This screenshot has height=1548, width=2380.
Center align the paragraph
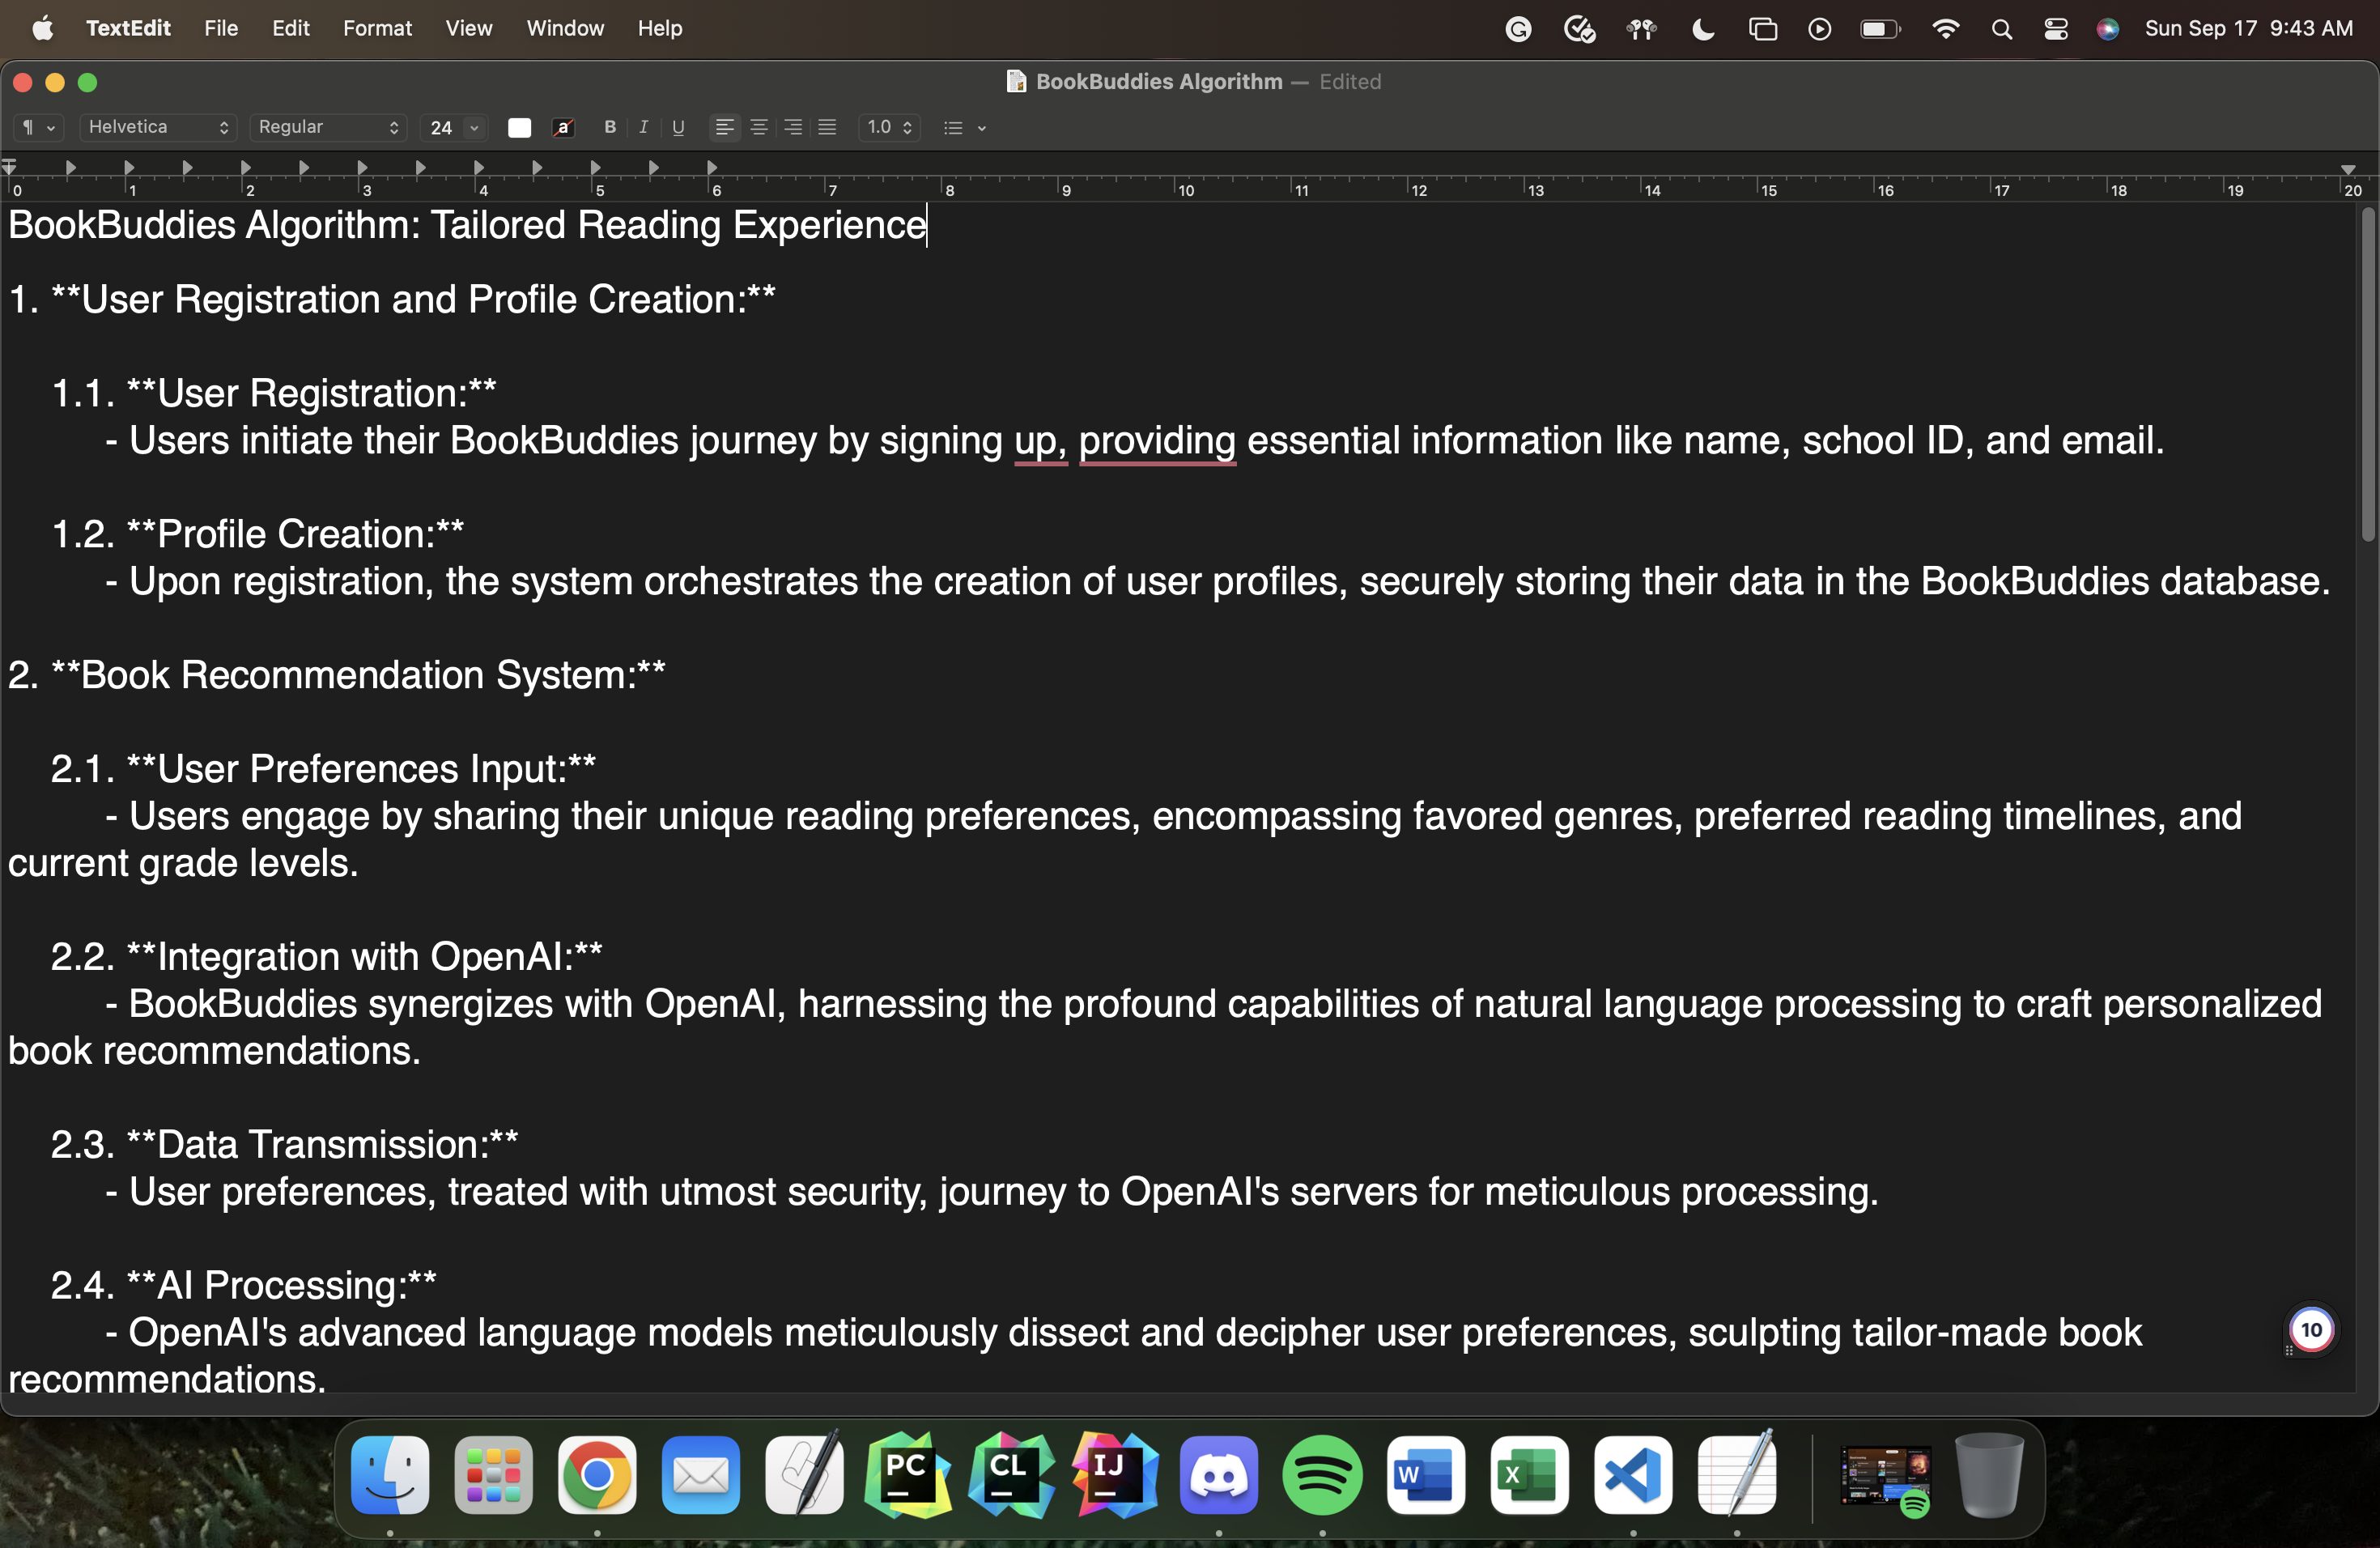click(x=759, y=128)
